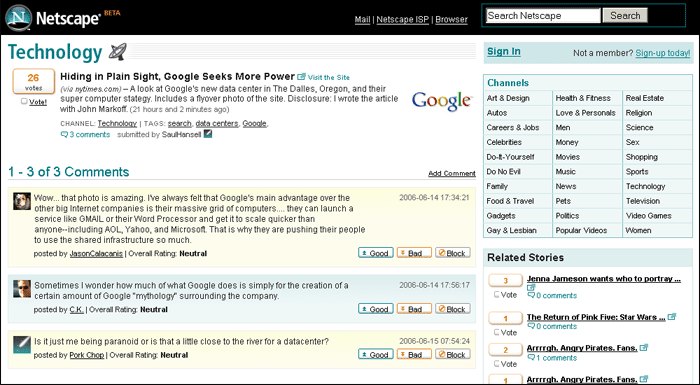Viewport: 700px width, 385px height.
Task: Click the Search button
Action: 625,16
